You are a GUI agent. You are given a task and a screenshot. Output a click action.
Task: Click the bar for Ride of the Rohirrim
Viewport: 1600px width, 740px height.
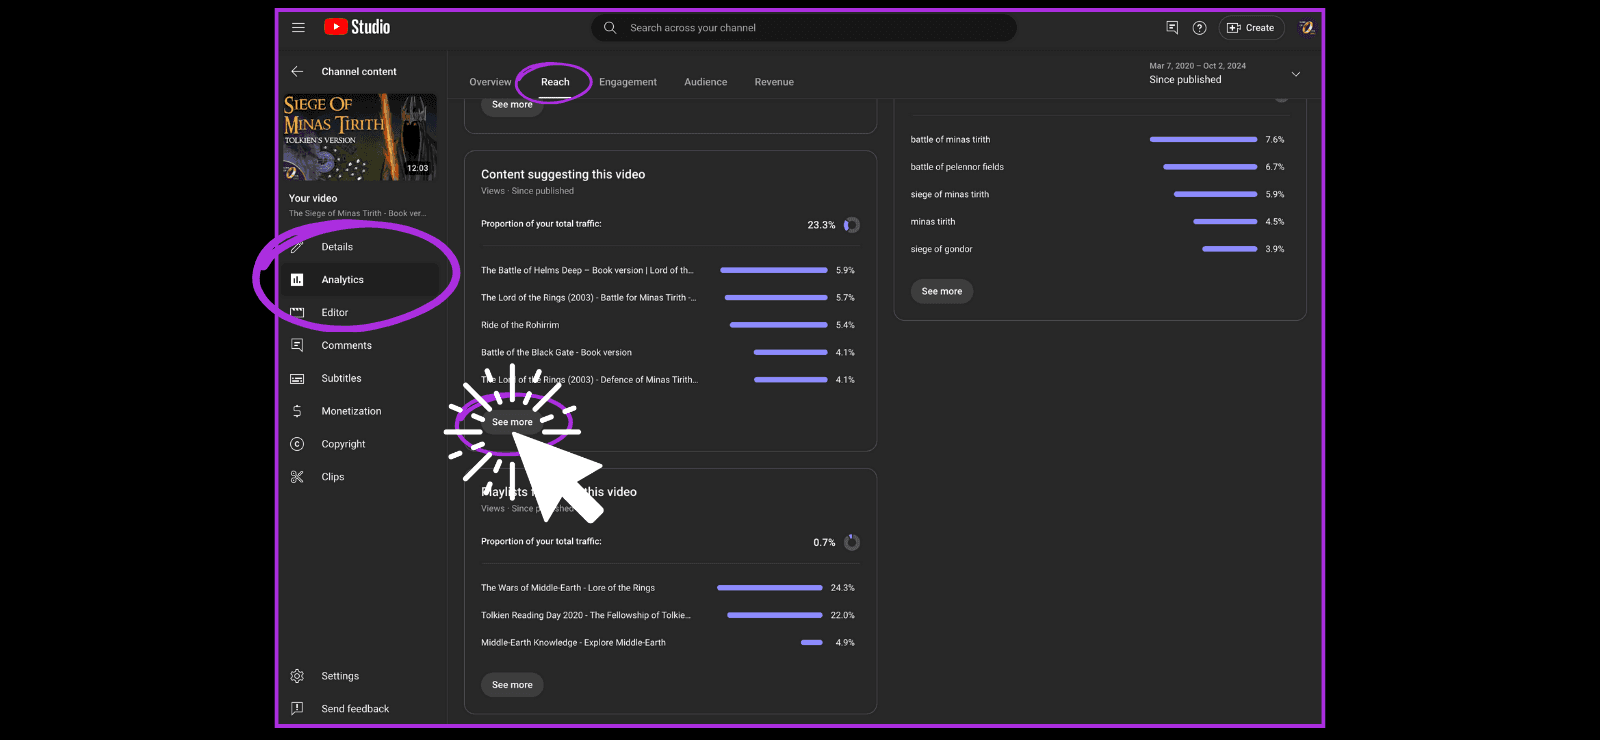pyautogui.click(x=779, y=325)
